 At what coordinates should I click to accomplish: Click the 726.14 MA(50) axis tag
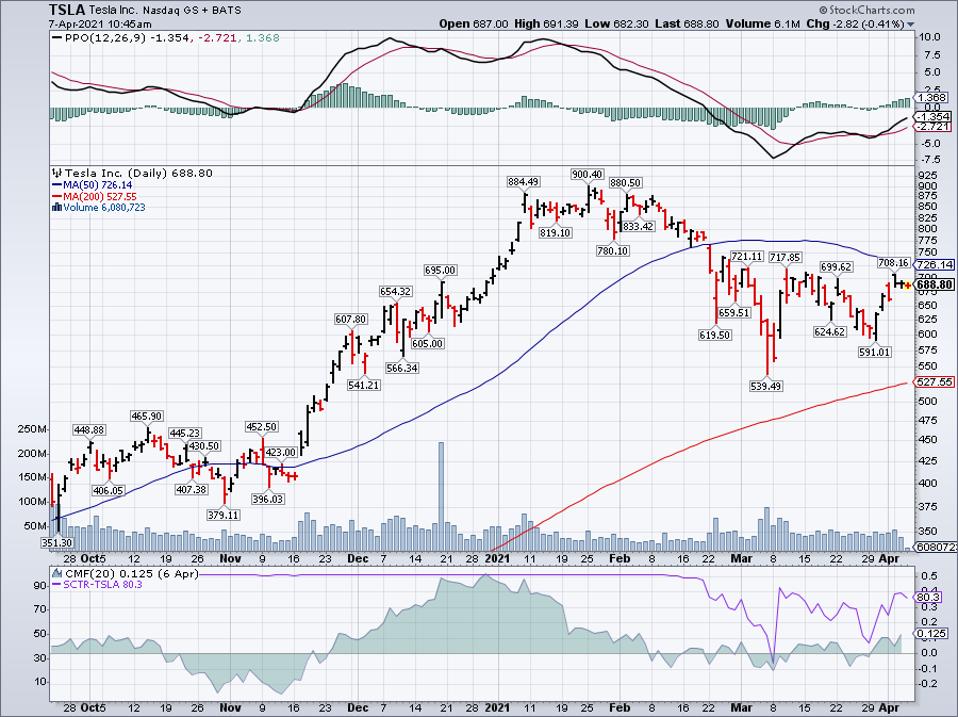point(934,265)
